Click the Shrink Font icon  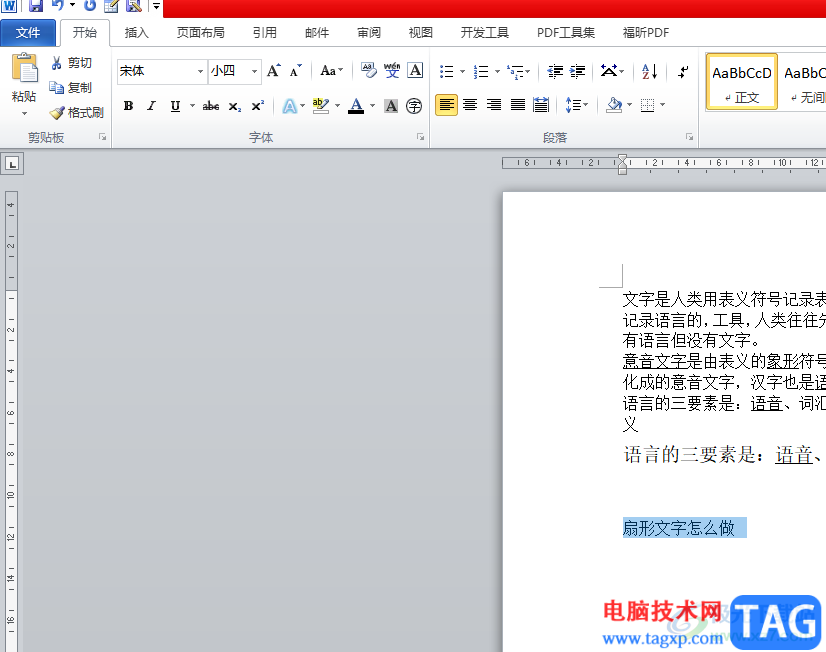pos(296,71)
